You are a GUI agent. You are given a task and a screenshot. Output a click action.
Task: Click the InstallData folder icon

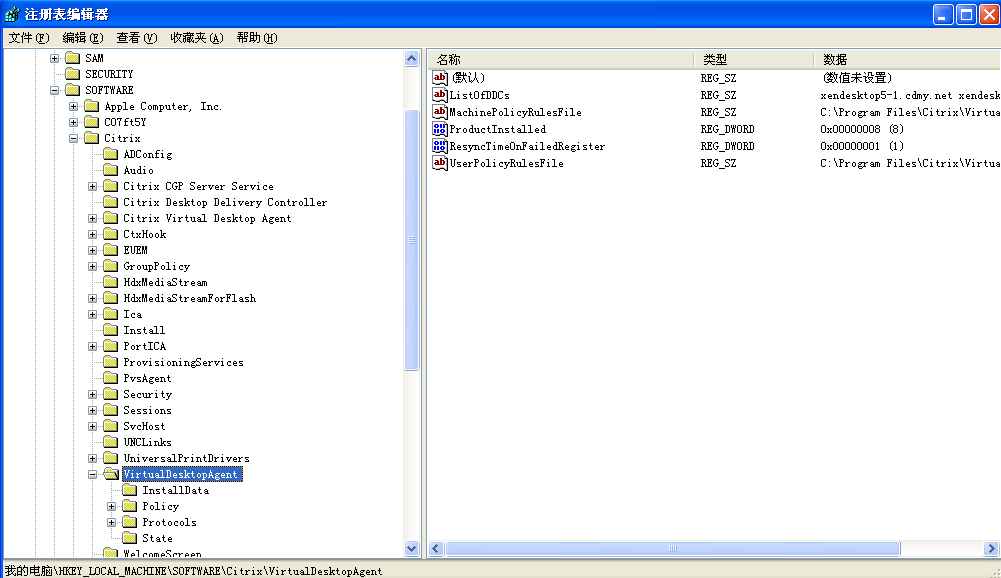point(130,490)
